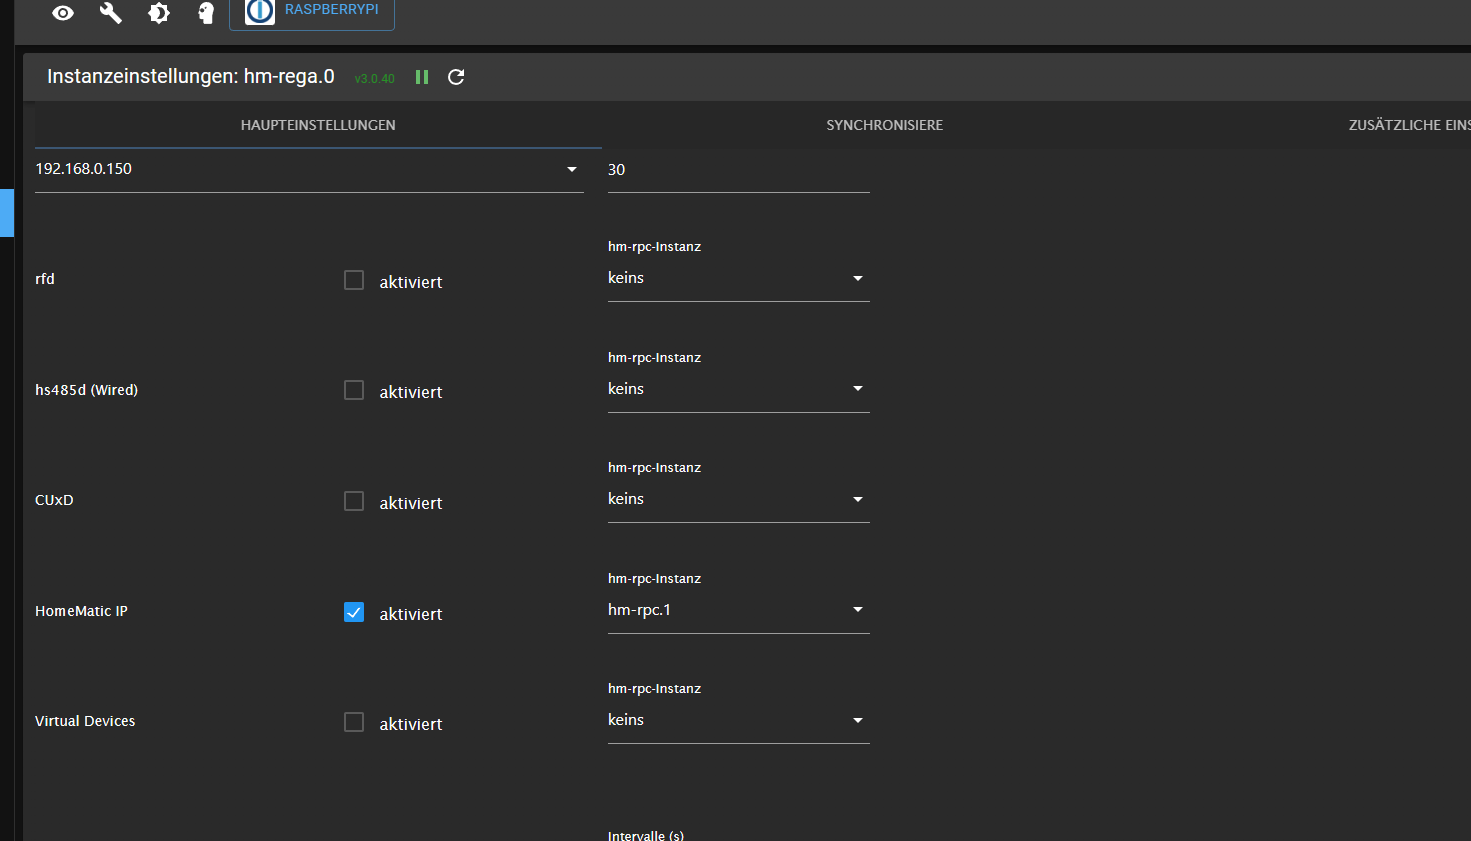
Task: Enable the Virtual Devices aktiviert checkbox
Action: [x=354, y=722]
